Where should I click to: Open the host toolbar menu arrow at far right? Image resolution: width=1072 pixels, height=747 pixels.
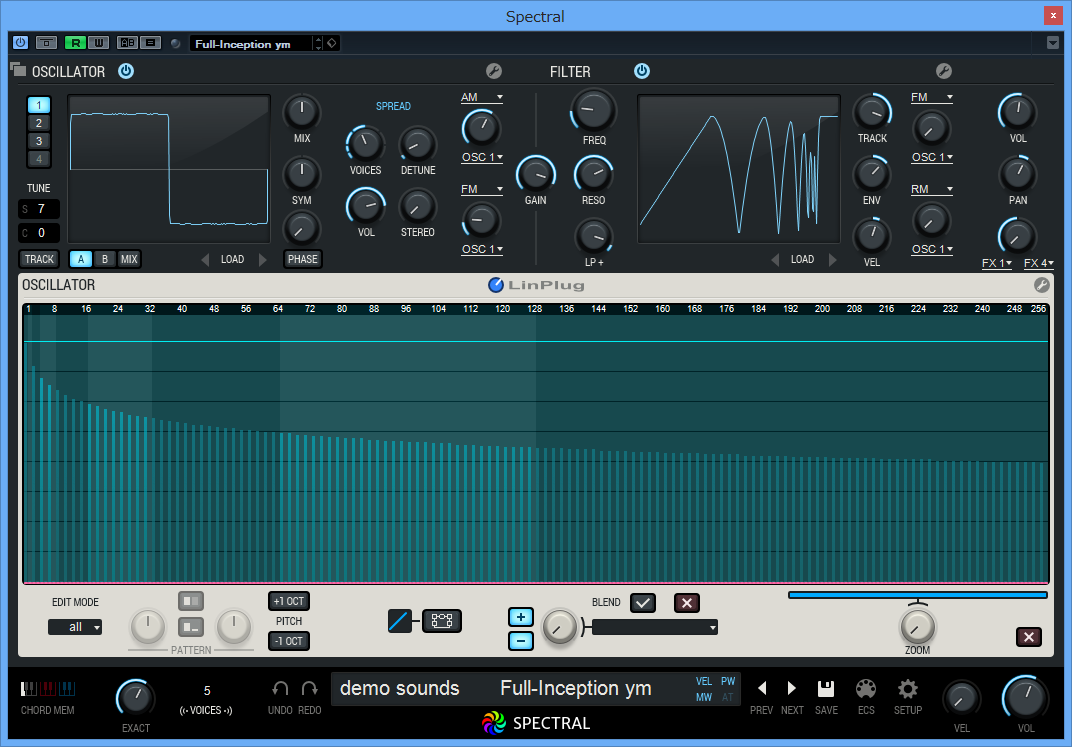coord(1053,43)
